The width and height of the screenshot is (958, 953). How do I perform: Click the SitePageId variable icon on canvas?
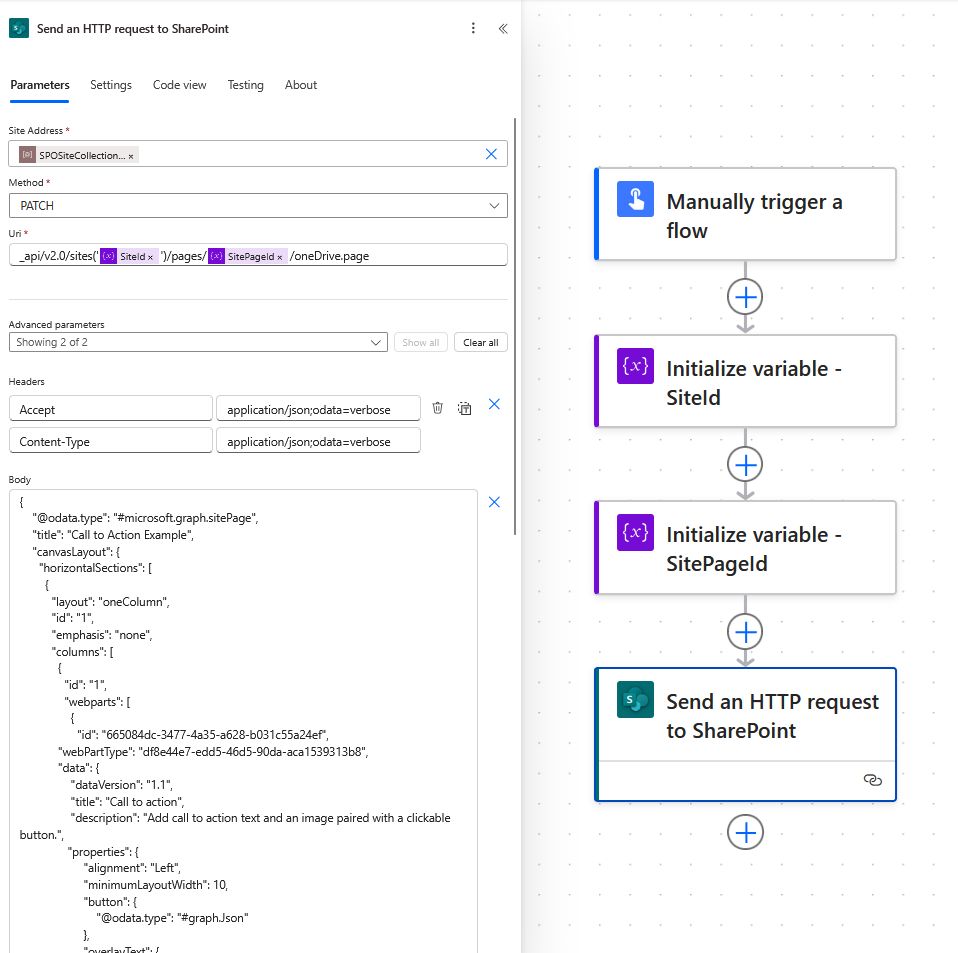[x=635, y=533]
